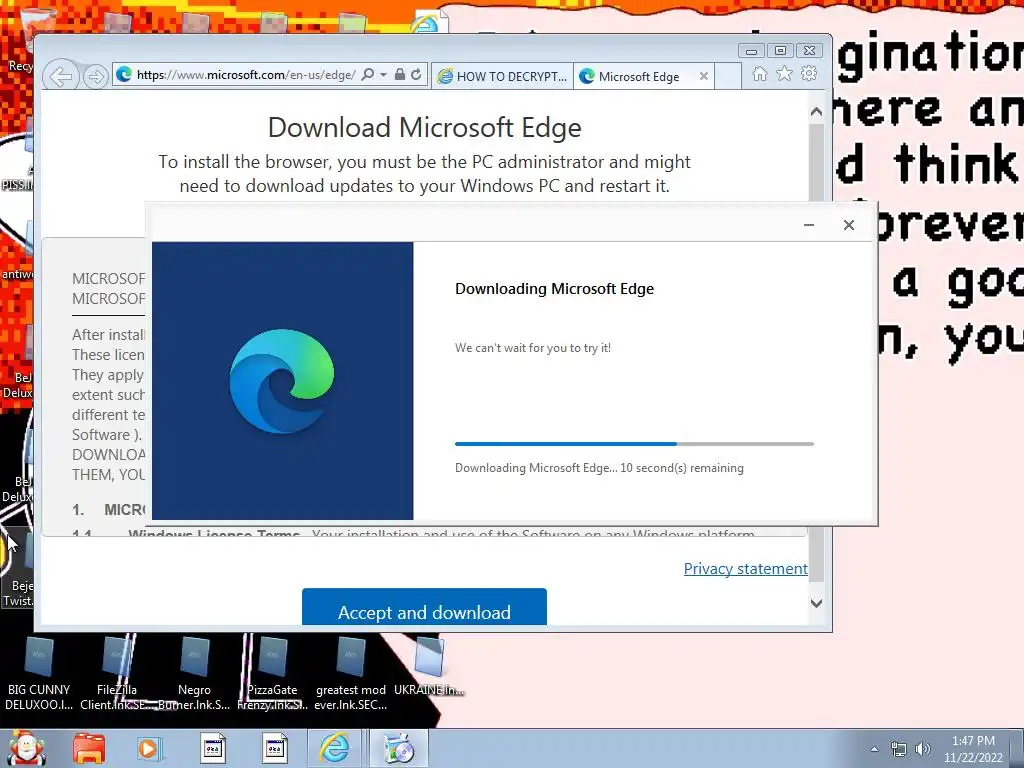Open the address bar autocomplete dropdown arrow

pyautogui.click(x=383, y=74)
